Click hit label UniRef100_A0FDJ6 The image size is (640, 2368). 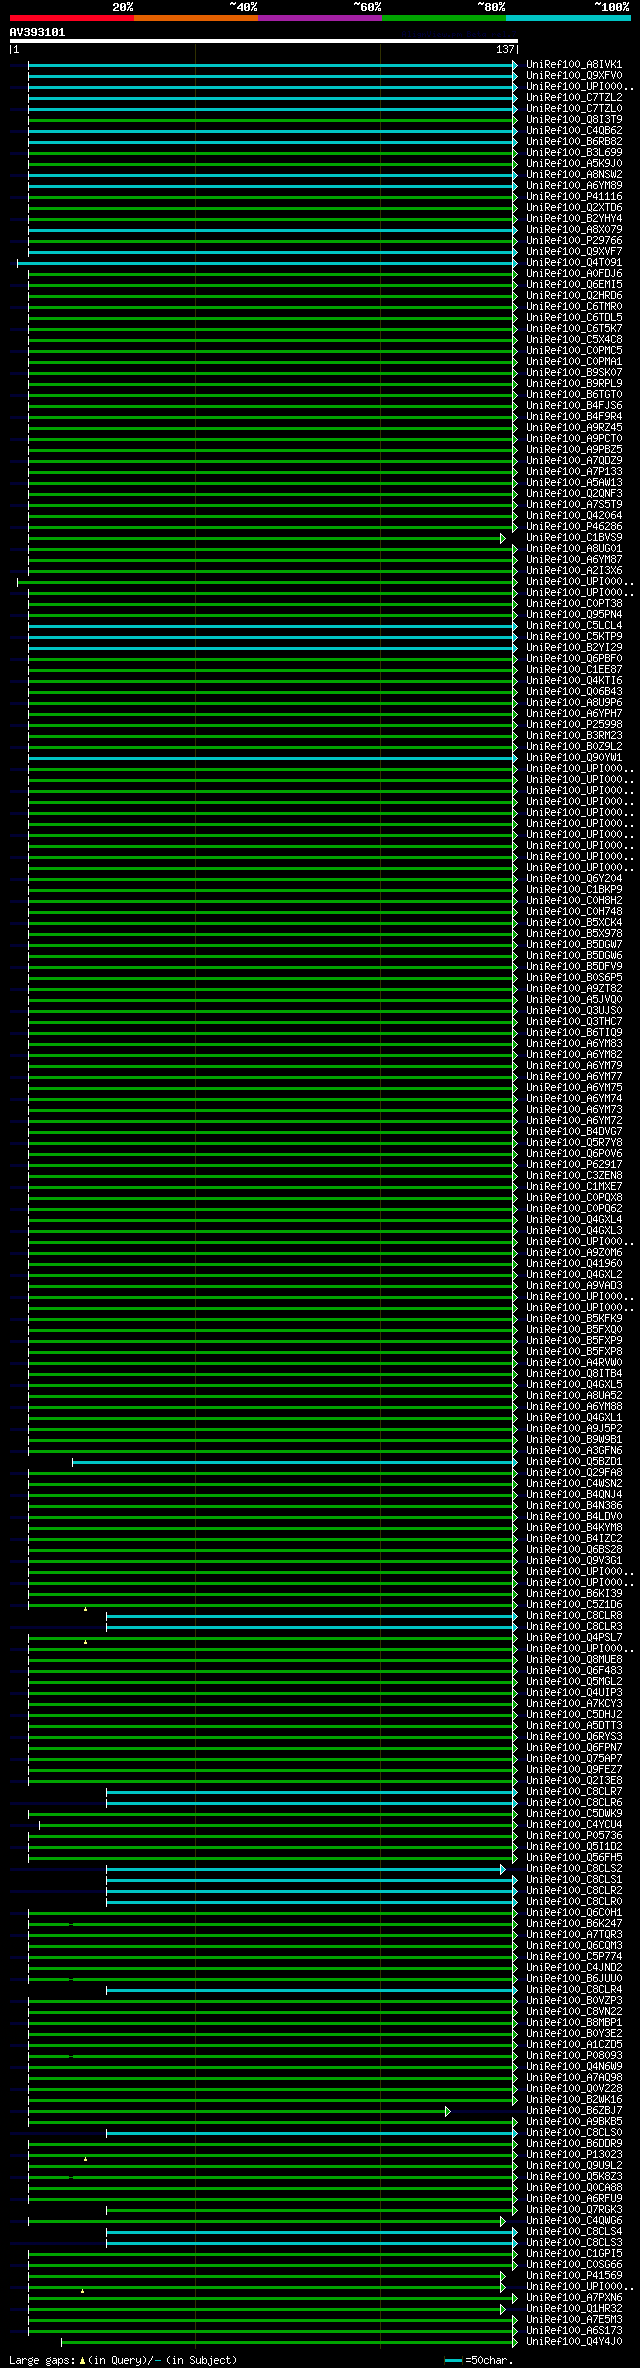pyautogui.click(x=574, y=274)
